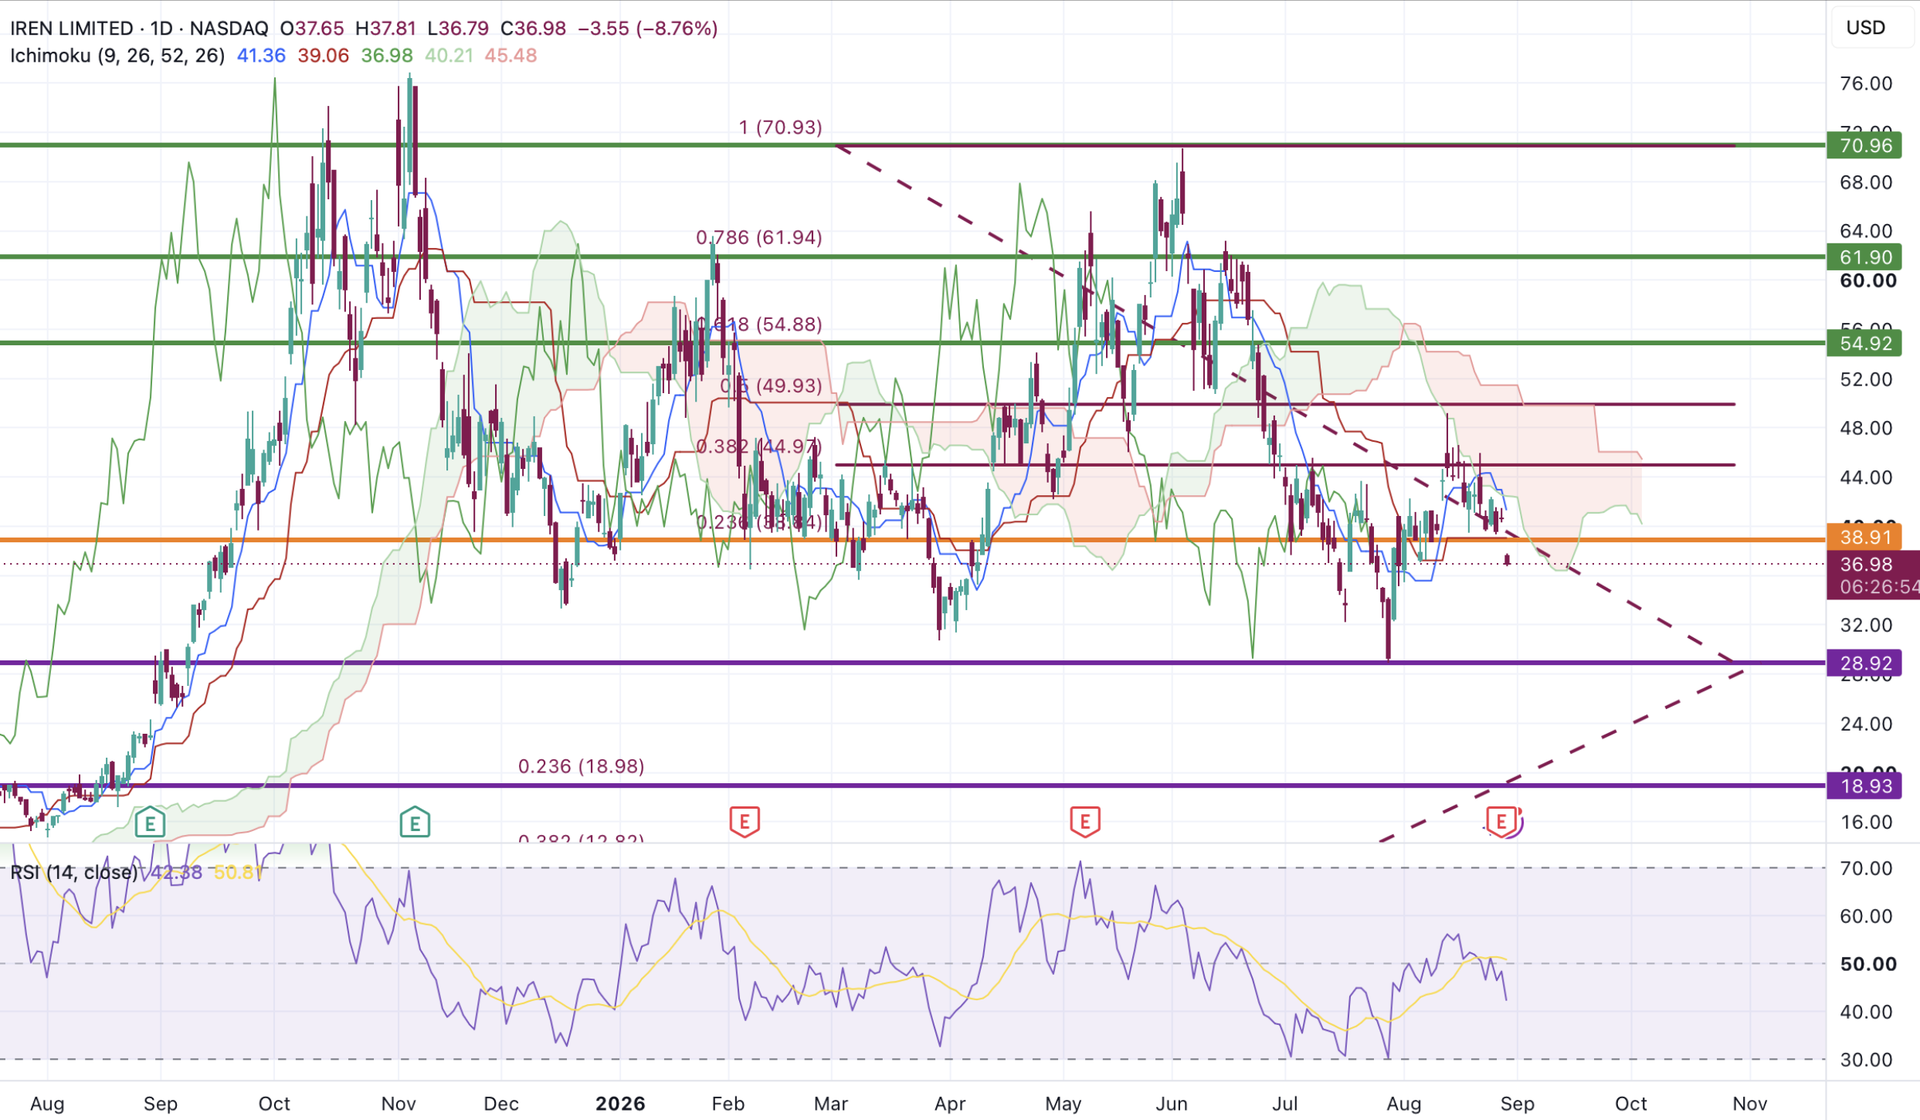The width and height of the screenshot is (1920, 1120).
Task: Select the RSI (14, close) legend
Action: 74,872
